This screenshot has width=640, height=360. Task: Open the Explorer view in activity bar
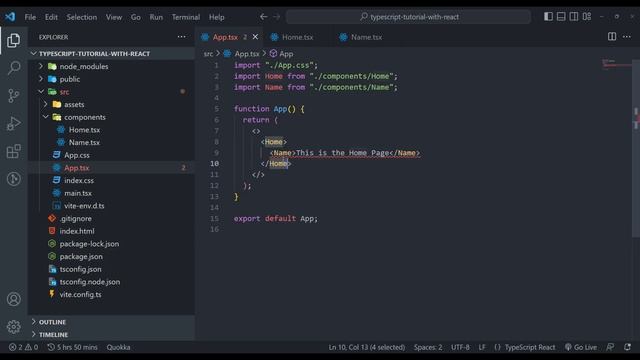pyautogui.click(x=13, y=40)
